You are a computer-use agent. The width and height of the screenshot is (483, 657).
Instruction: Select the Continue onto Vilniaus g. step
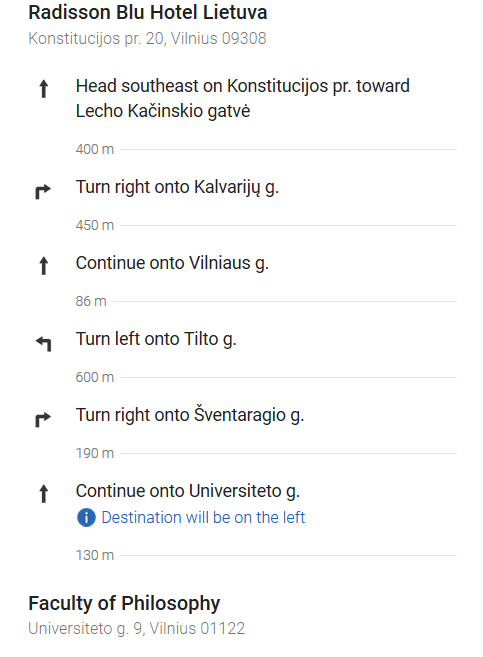click(172, 263)
